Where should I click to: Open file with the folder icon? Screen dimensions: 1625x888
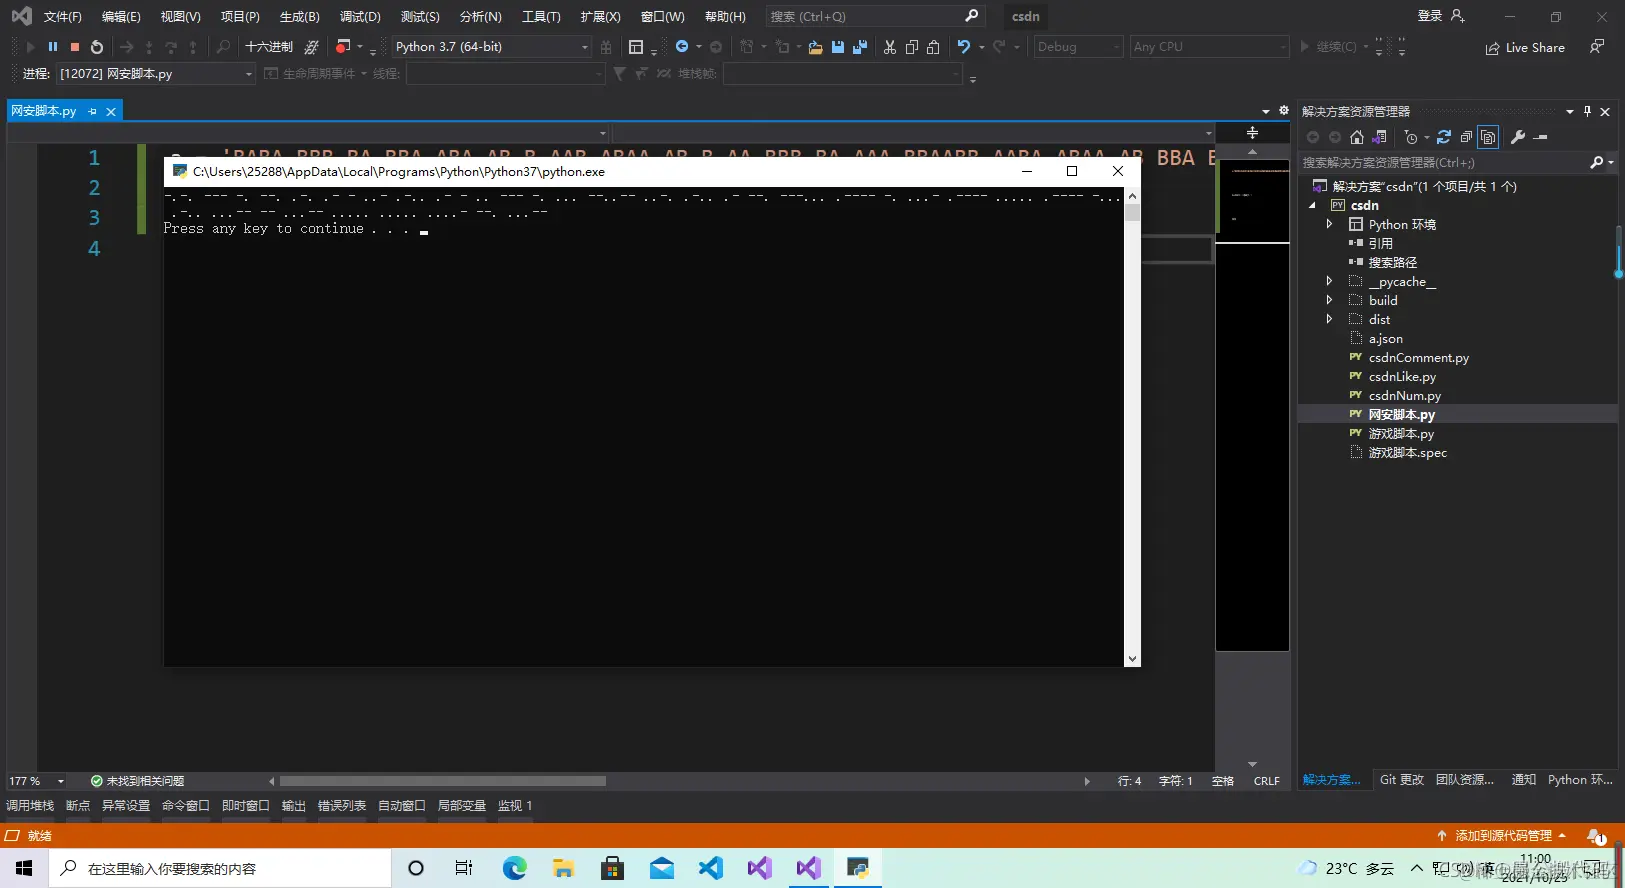pos(815,47)
